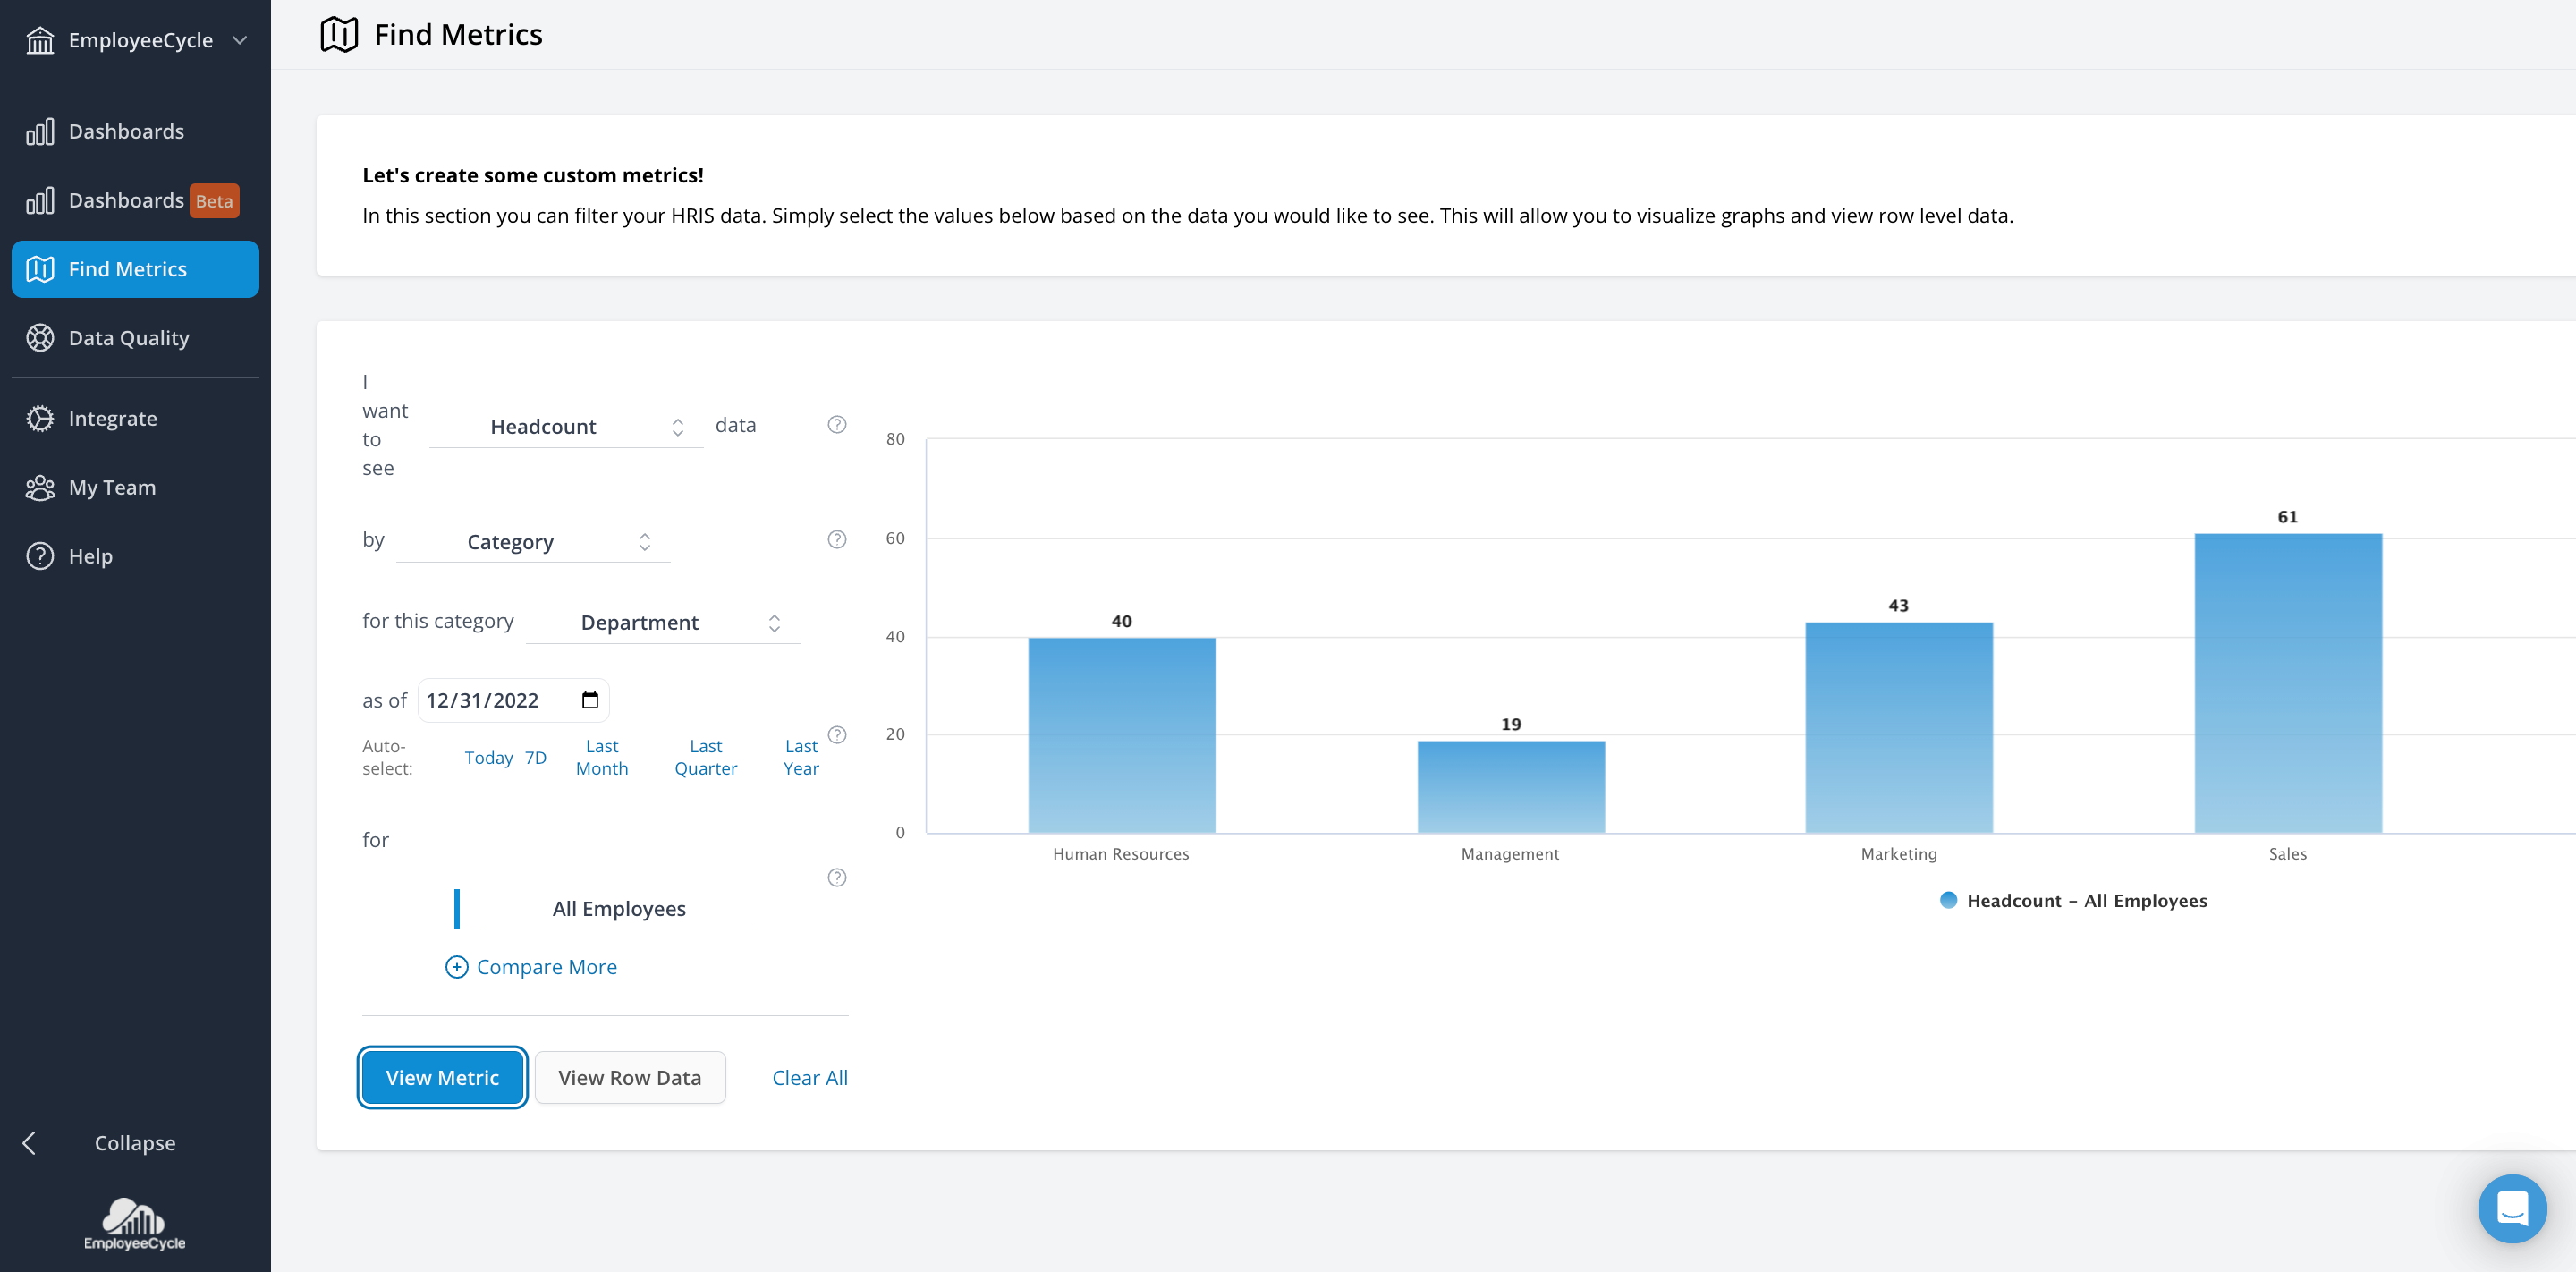Click the Clear All link
This screenshot has width=2576, height=1272.
point(809,1078)
